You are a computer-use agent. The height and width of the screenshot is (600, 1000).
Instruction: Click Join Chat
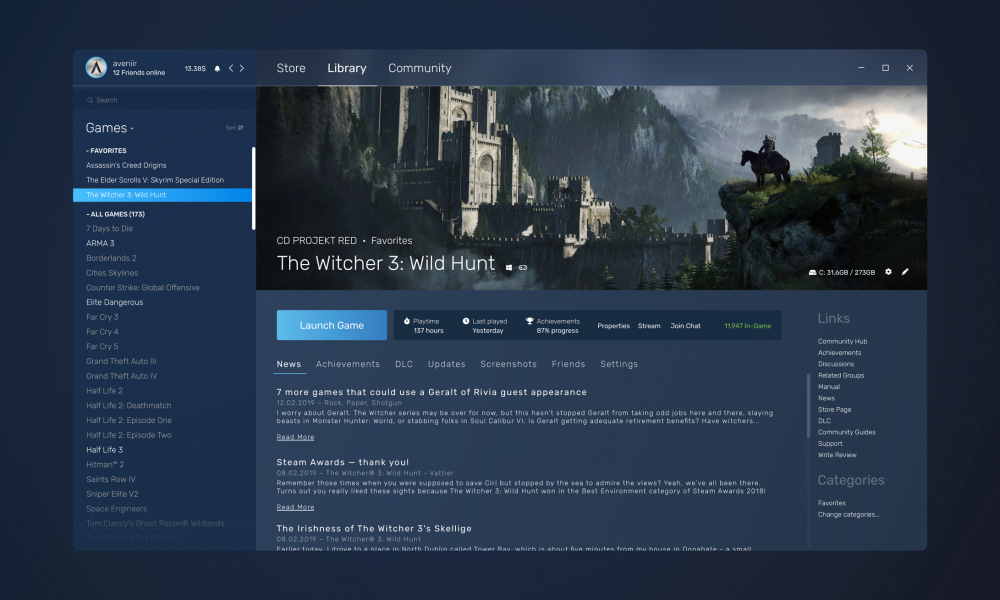click(x=686, y=326)
